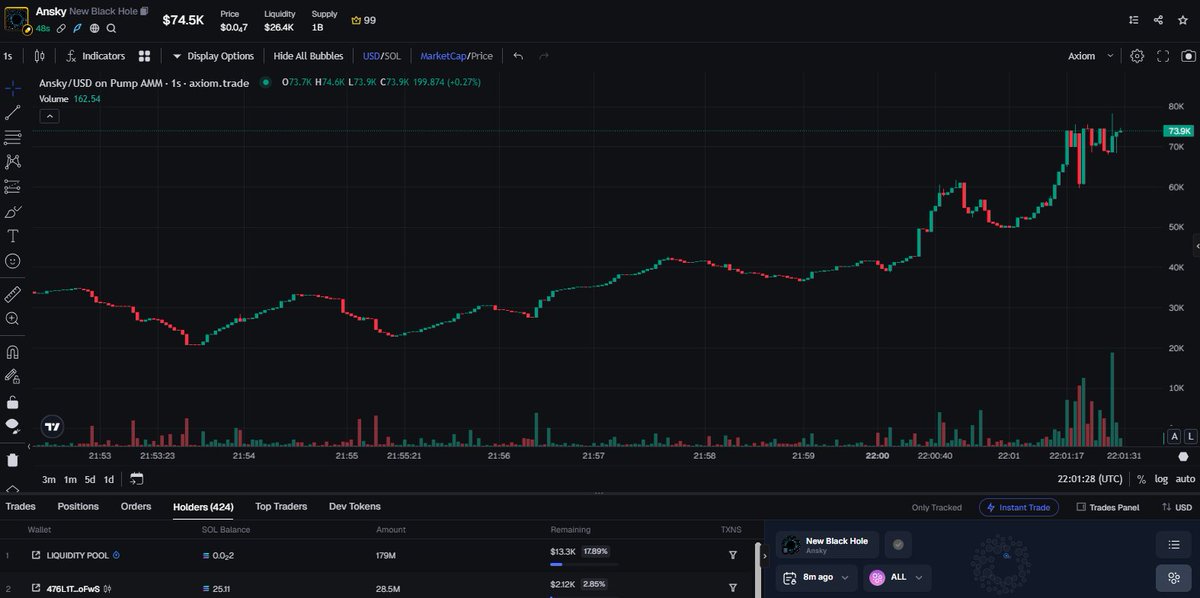Open the token's feather pump icon

click(x=77, y=28)
